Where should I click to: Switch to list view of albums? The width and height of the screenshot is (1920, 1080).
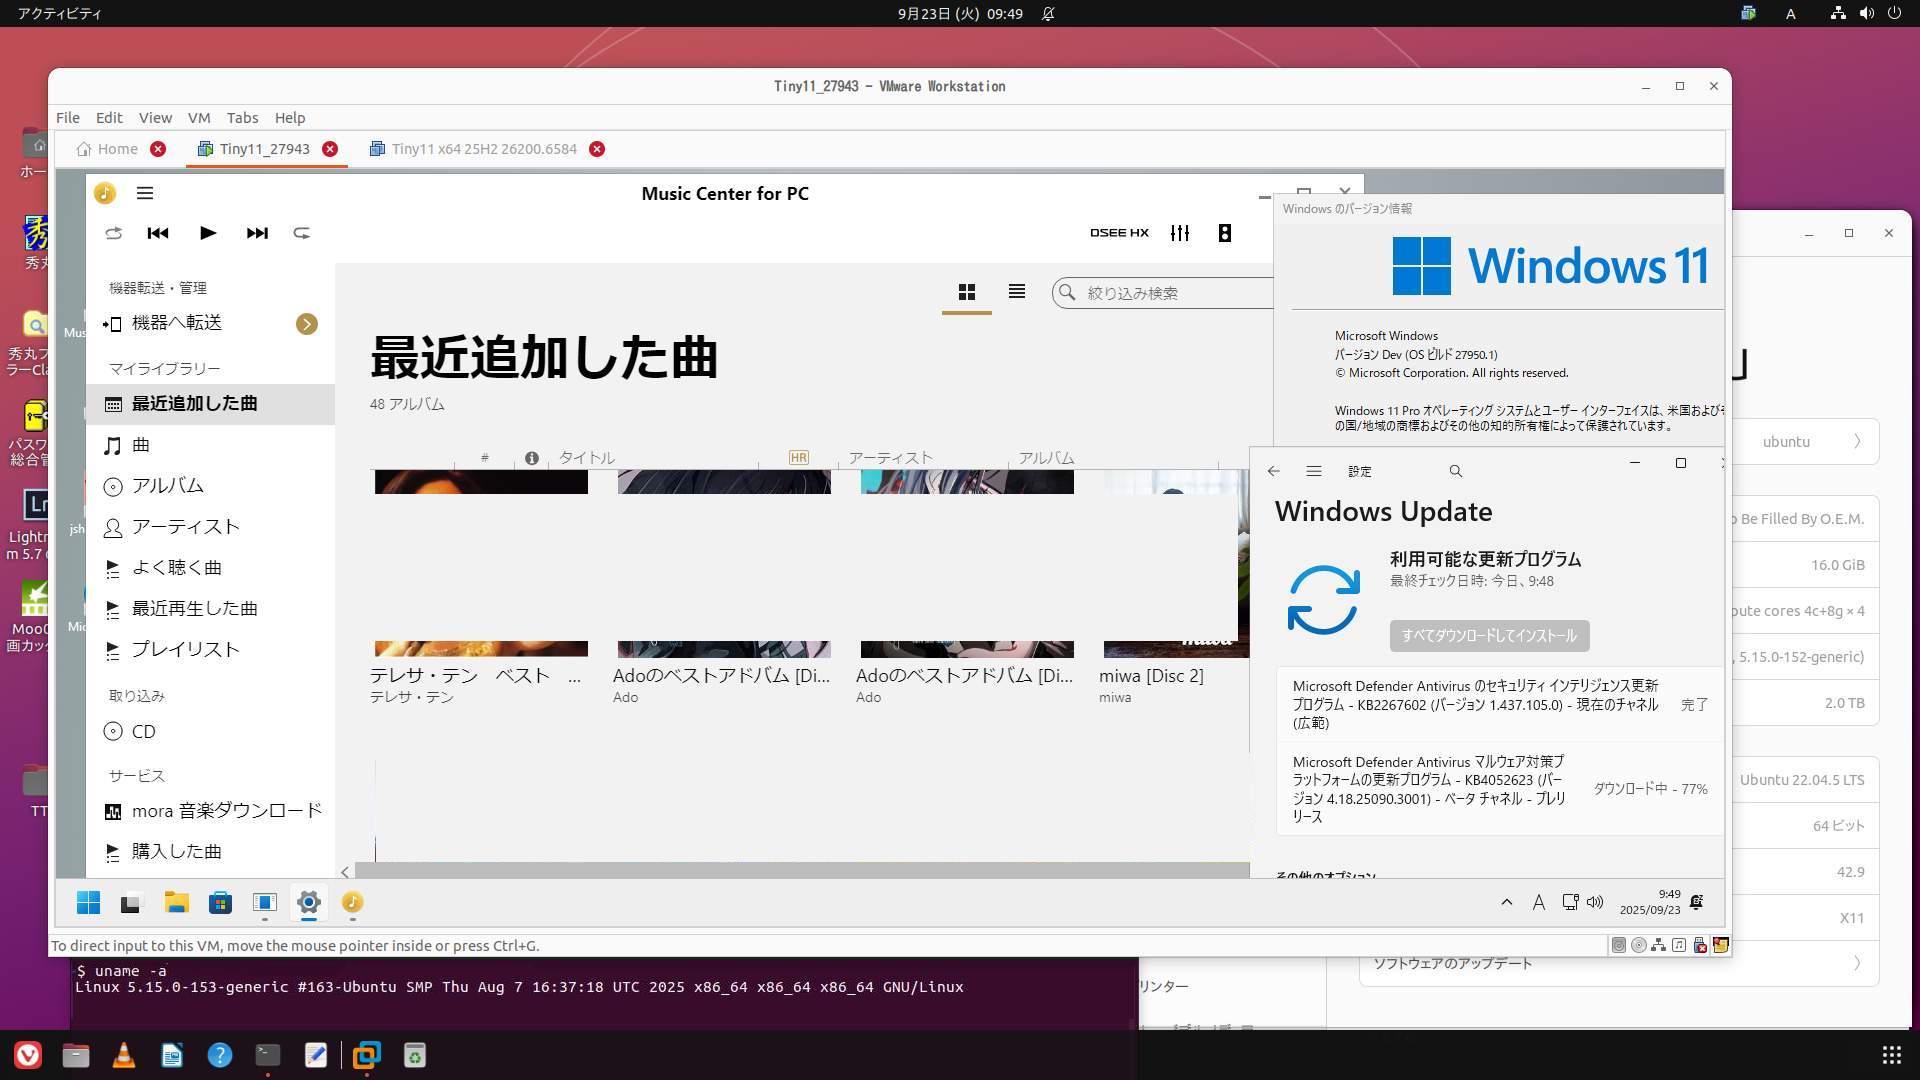1016,292
